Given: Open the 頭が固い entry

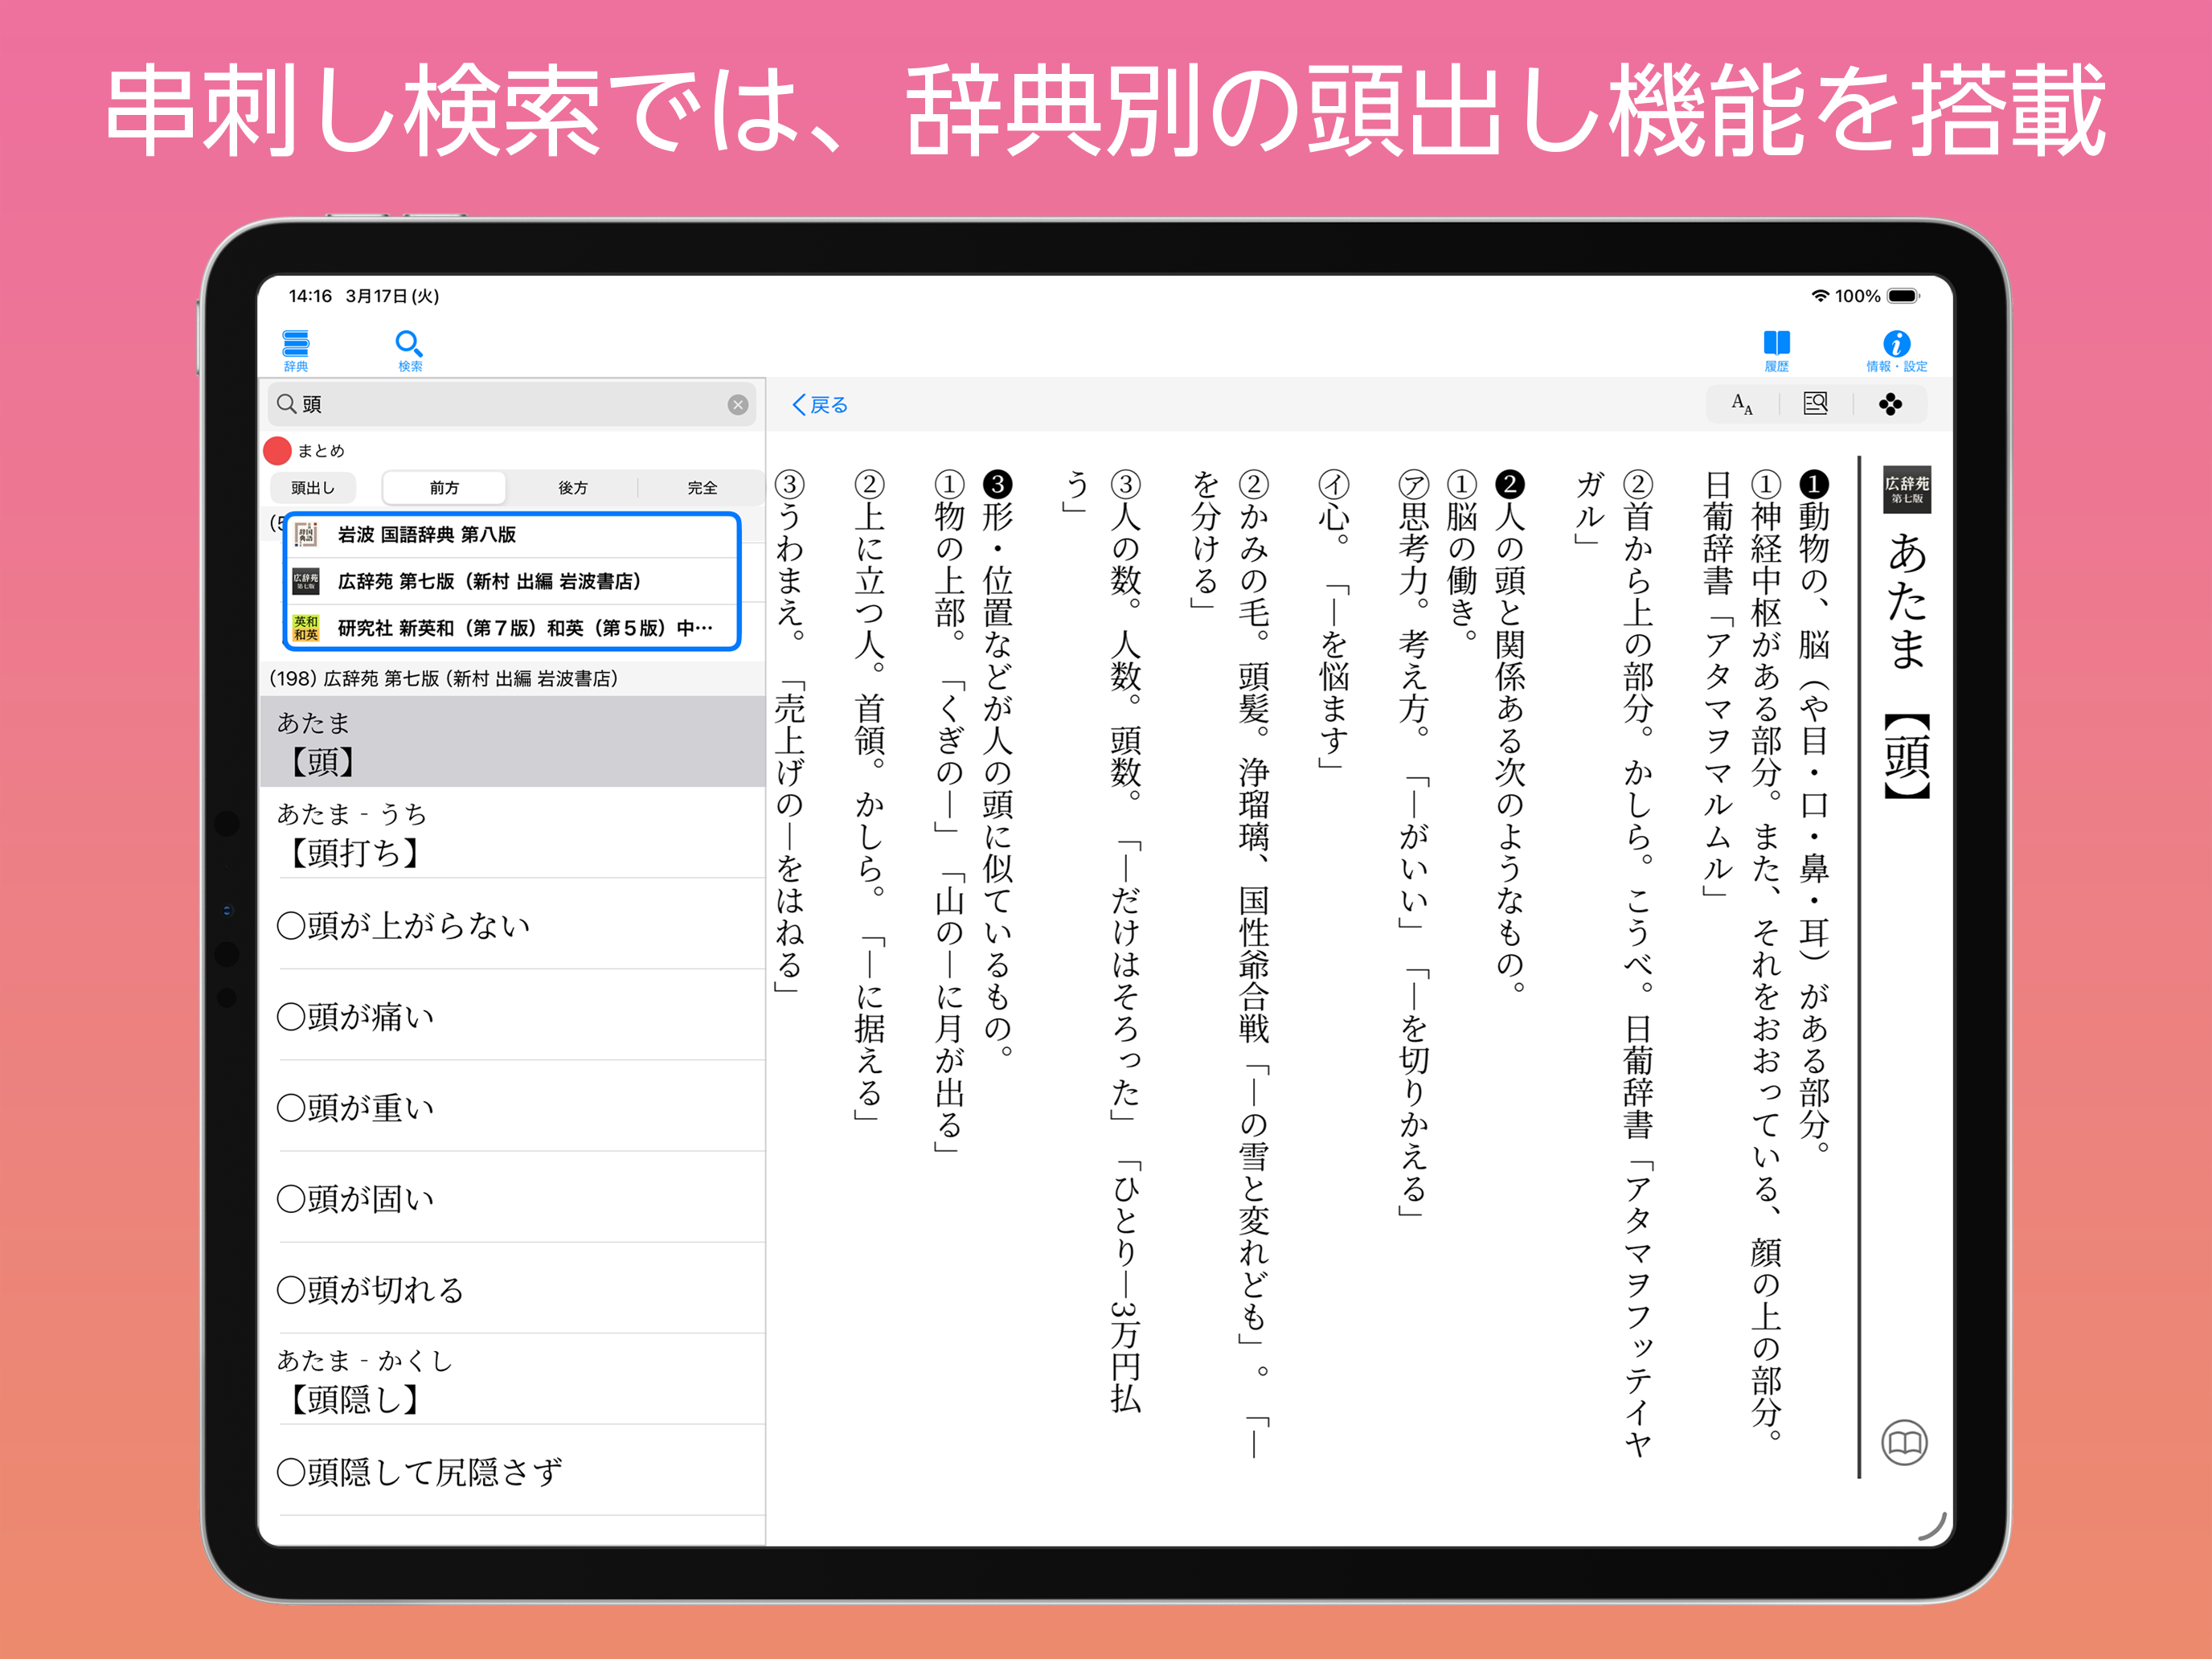Looking at the screenshot, I should tap(512, 1198).
